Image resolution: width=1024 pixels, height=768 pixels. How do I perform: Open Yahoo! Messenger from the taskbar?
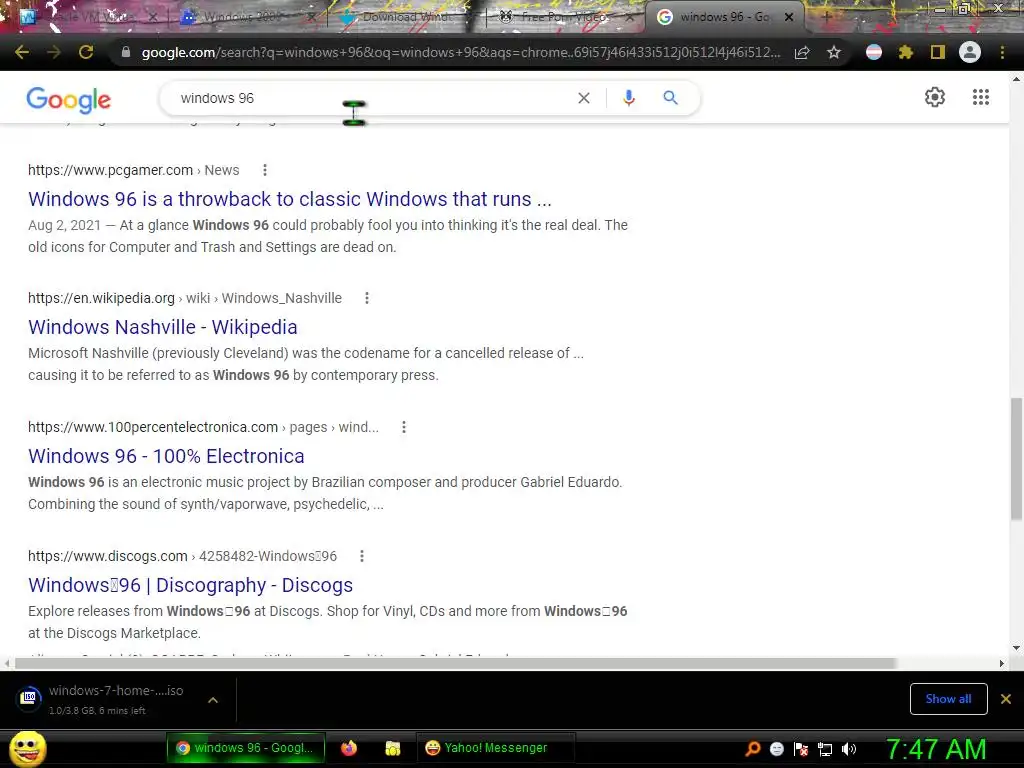494,748
